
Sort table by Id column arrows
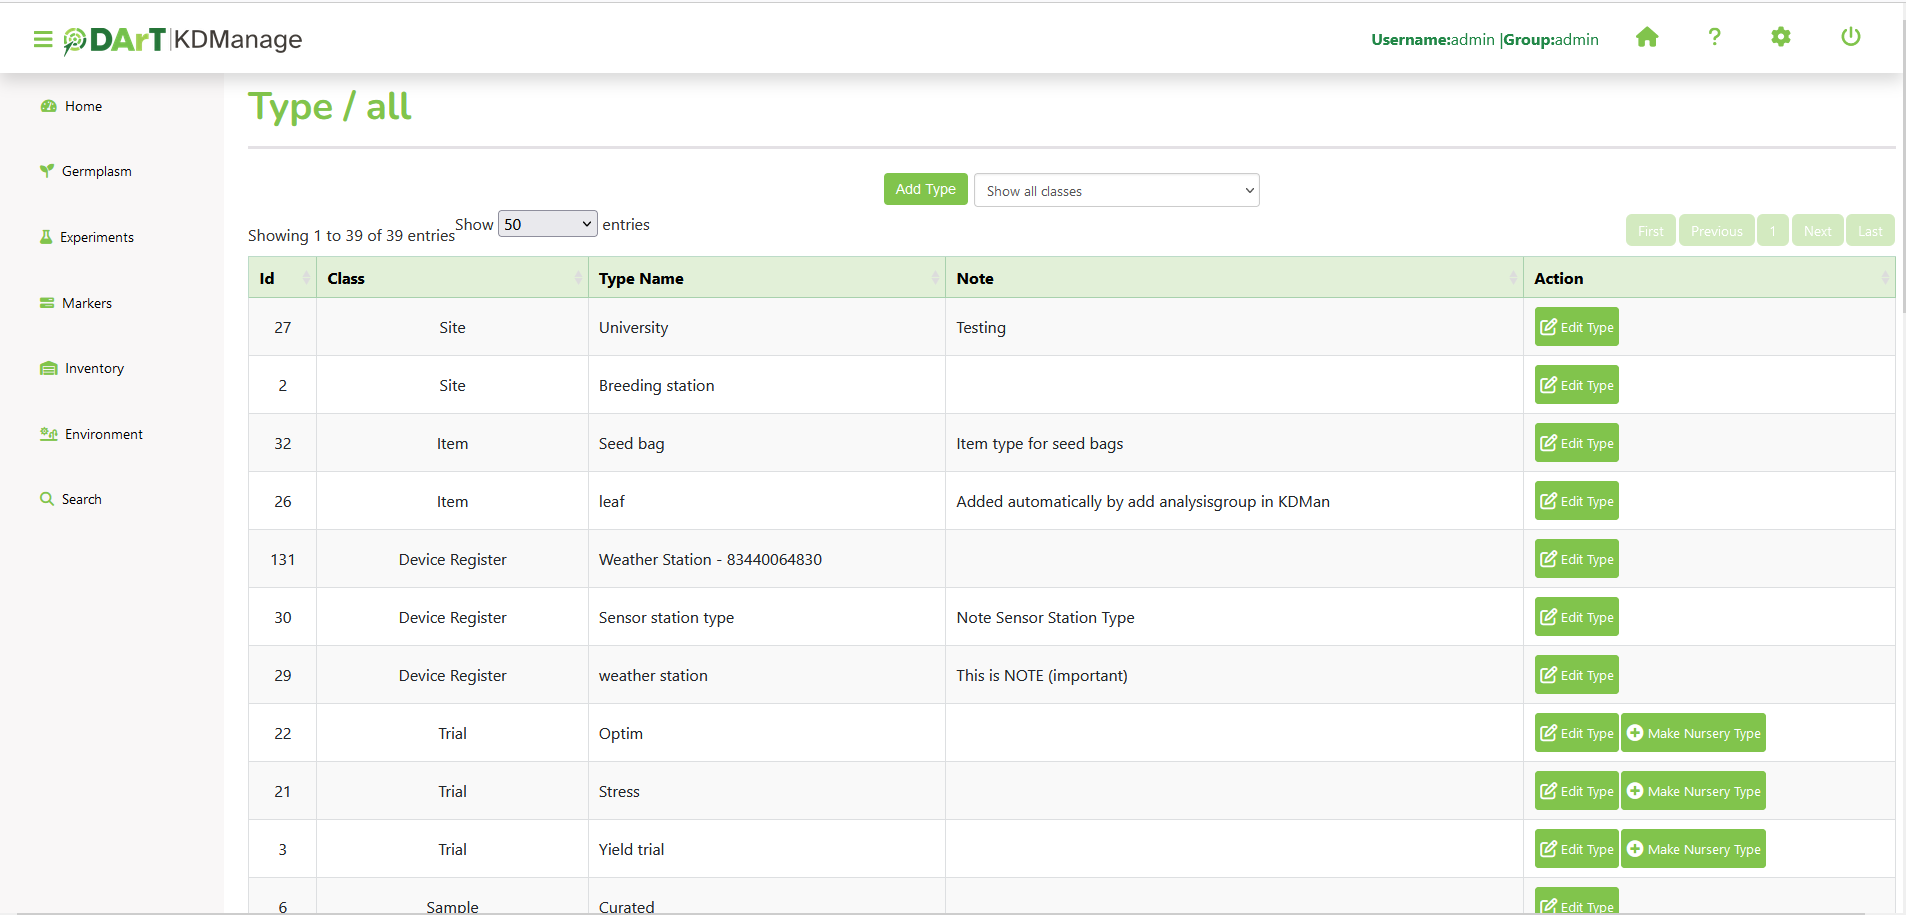click(305, 278)
